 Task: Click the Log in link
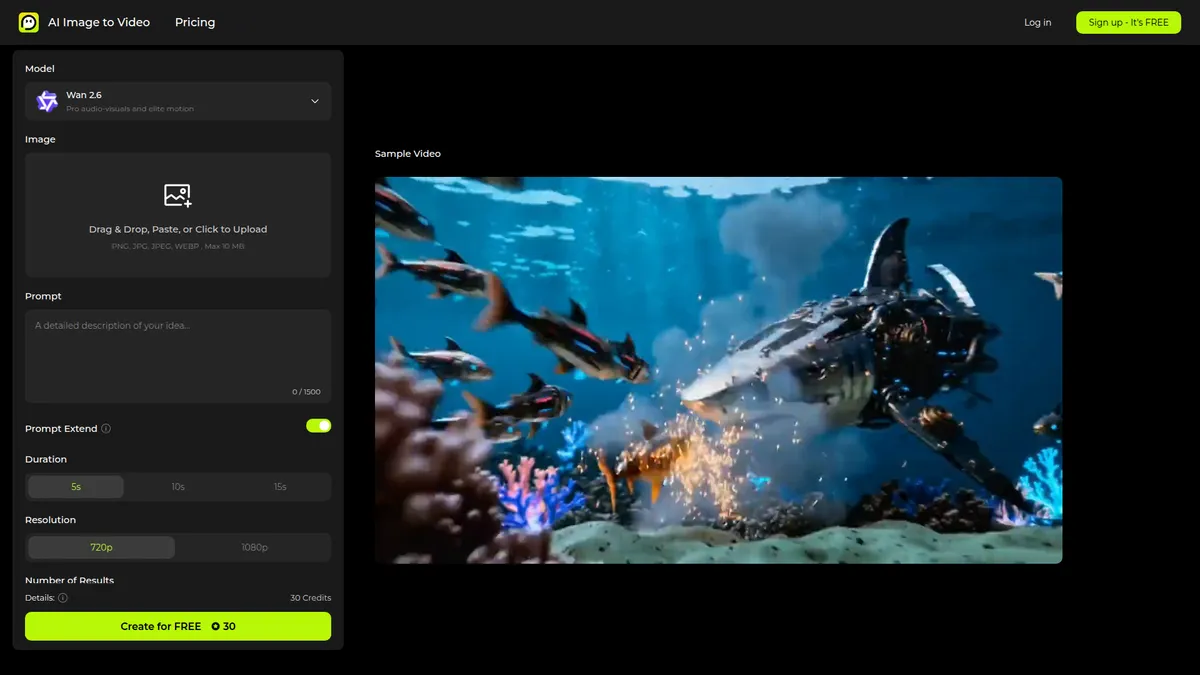point(1037,21)
